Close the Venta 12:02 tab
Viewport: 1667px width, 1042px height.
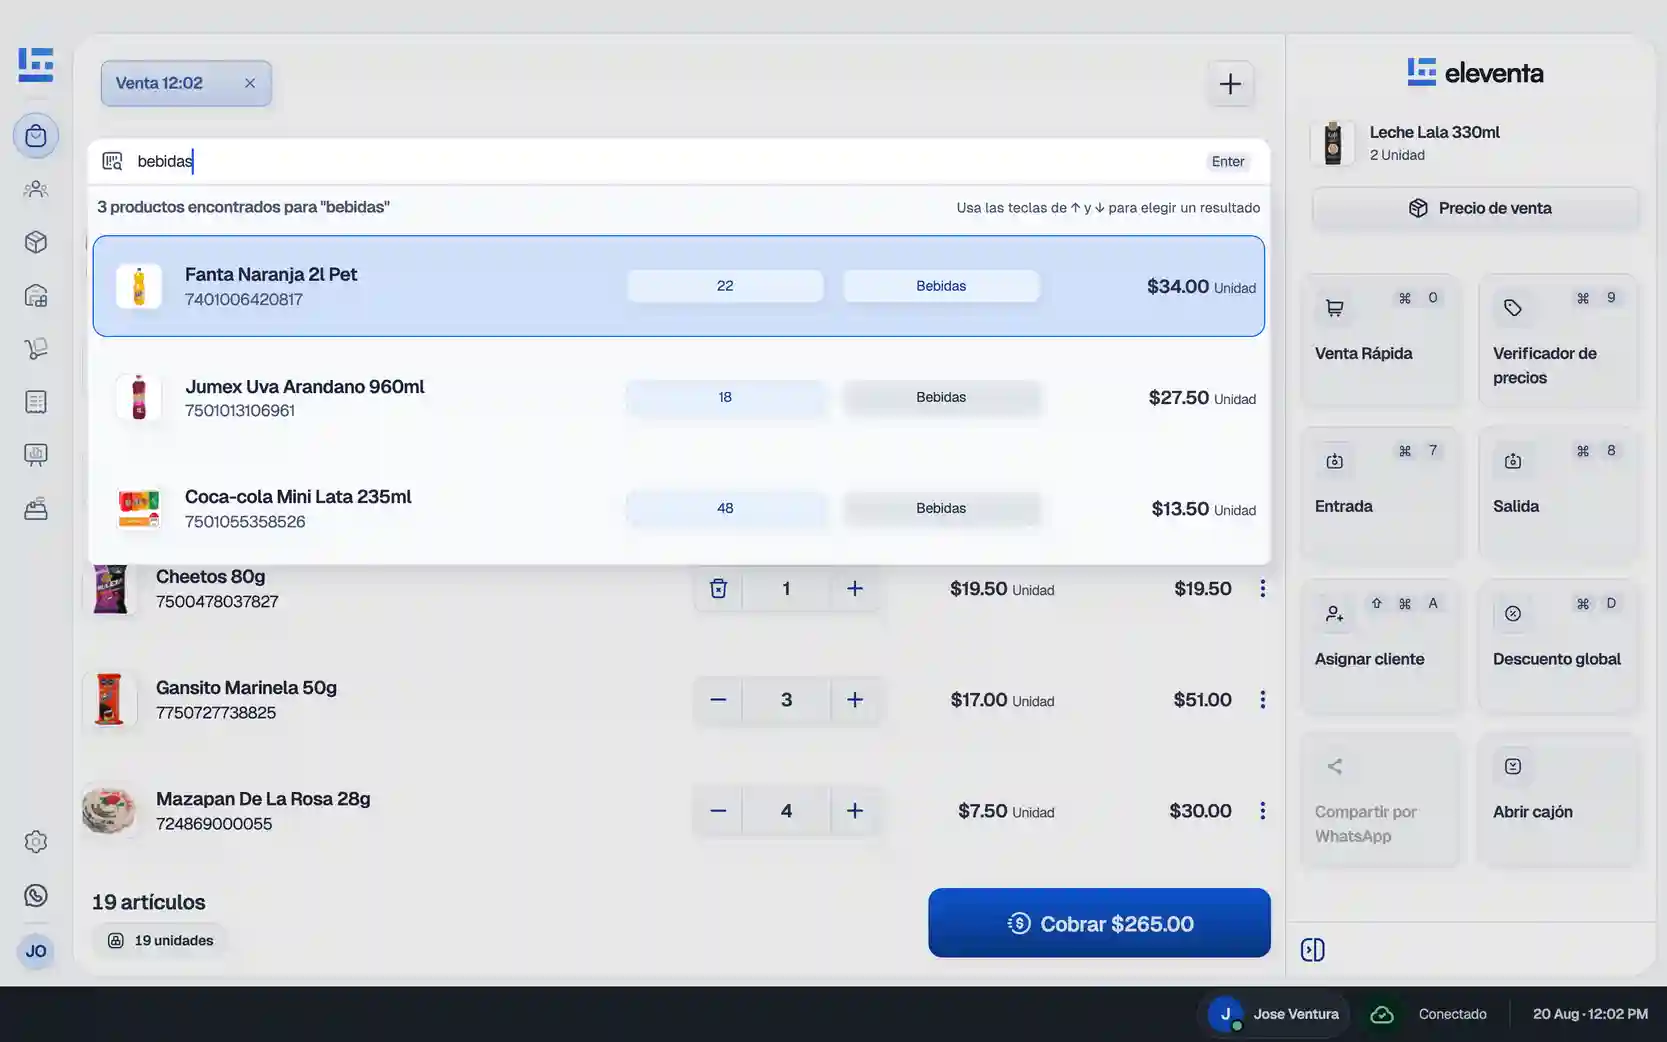(250, 83)
